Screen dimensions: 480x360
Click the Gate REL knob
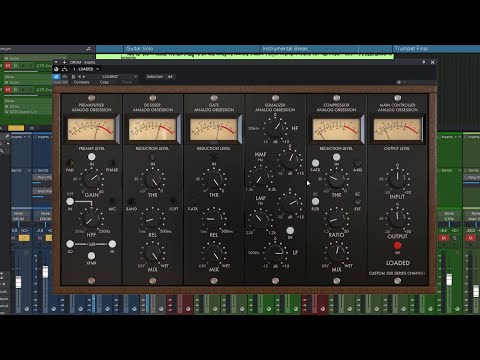214,219
